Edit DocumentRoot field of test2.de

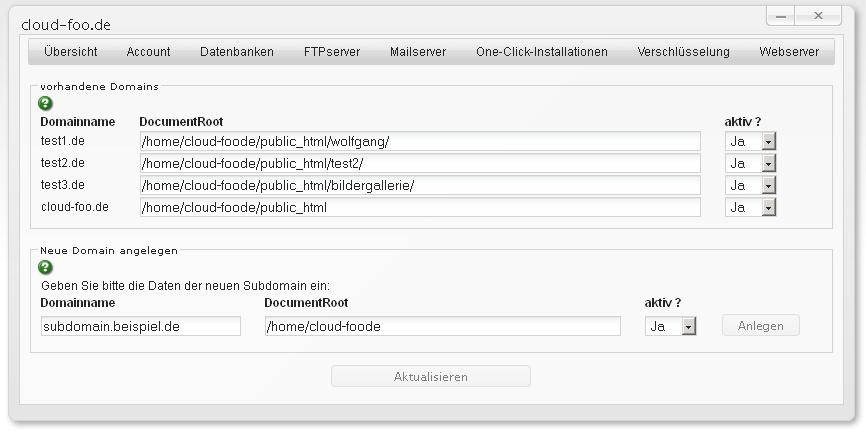point(420,164)
